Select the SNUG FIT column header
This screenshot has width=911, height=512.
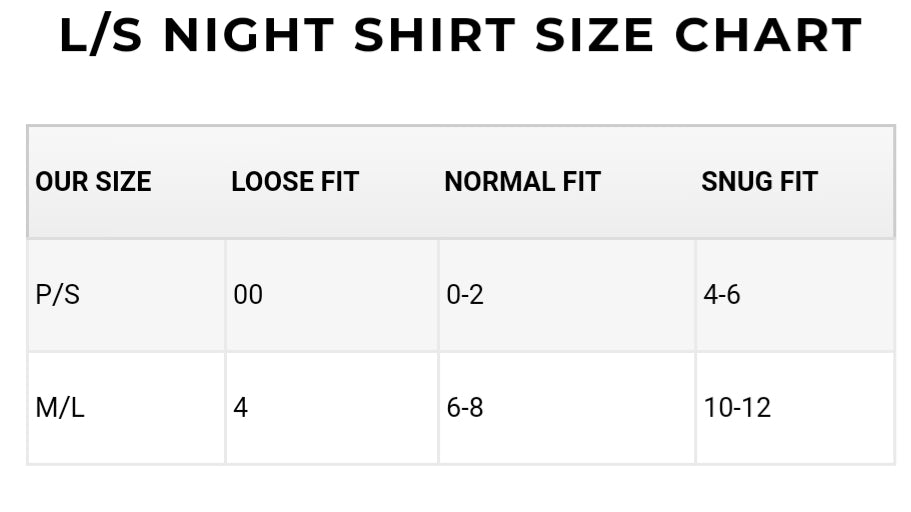[x=759, y=181]
